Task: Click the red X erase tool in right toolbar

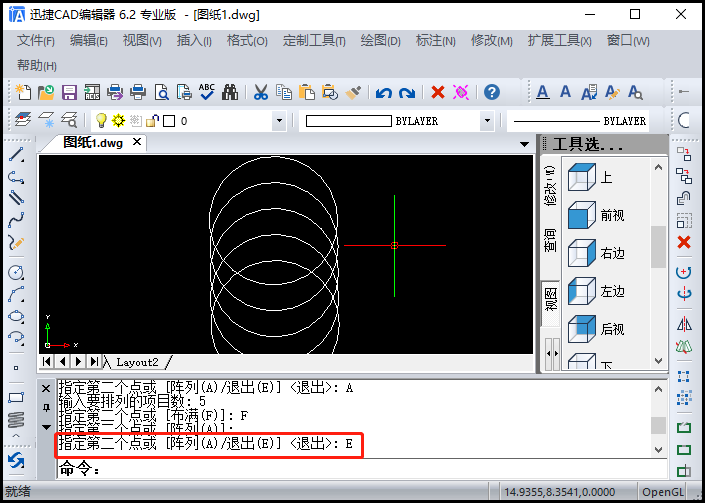Action: (684, 242)
